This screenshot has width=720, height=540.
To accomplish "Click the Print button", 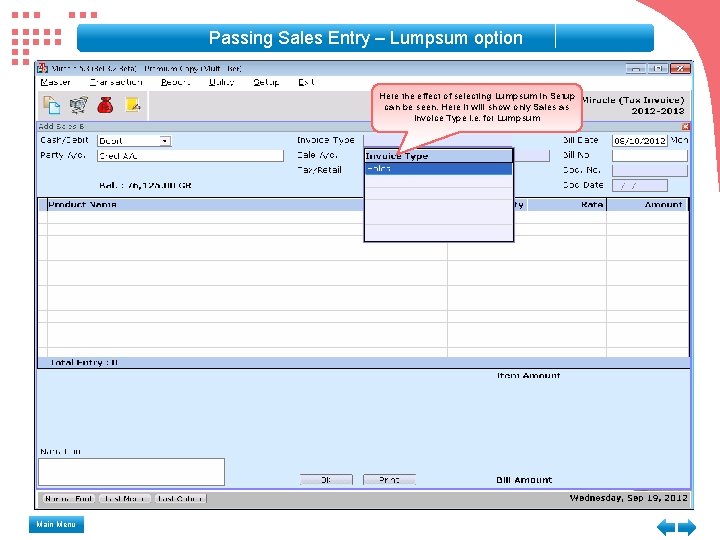I will (389, 480).
